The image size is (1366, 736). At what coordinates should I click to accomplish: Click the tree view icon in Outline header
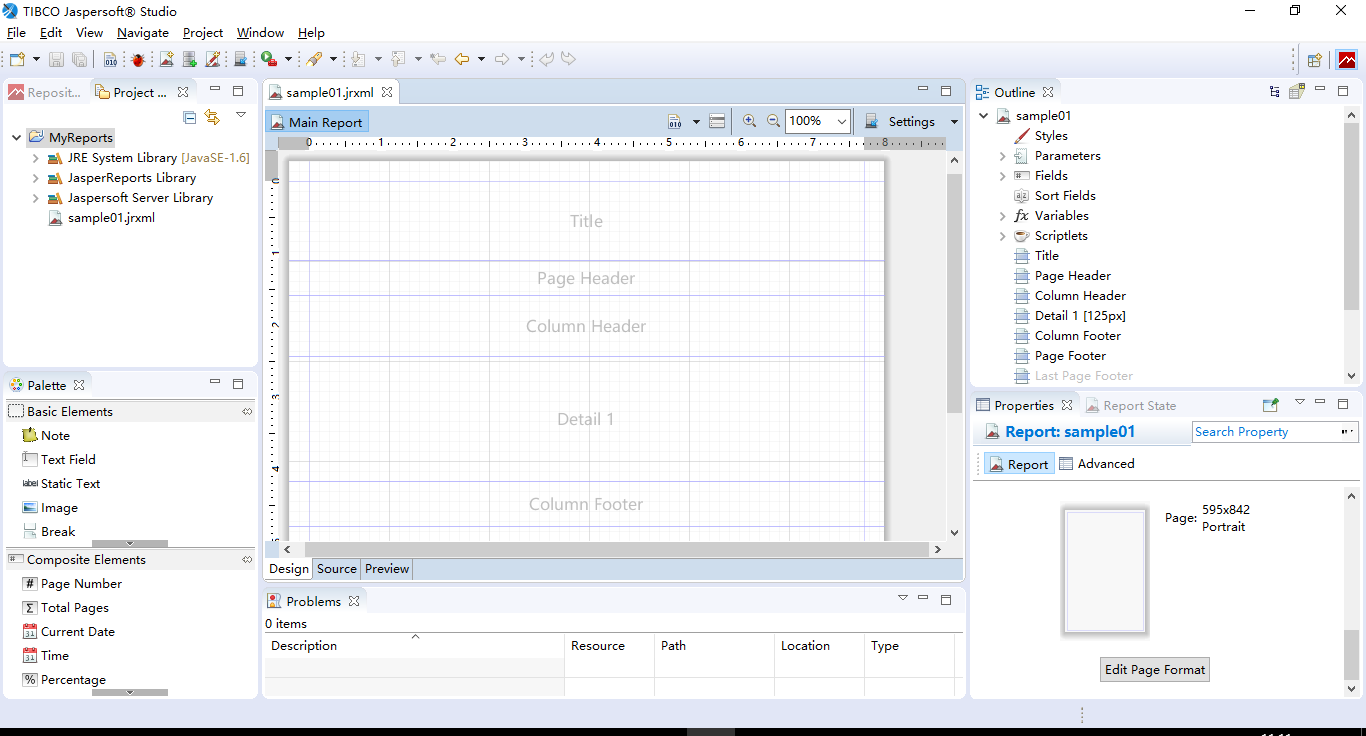tap(1274, 91)
